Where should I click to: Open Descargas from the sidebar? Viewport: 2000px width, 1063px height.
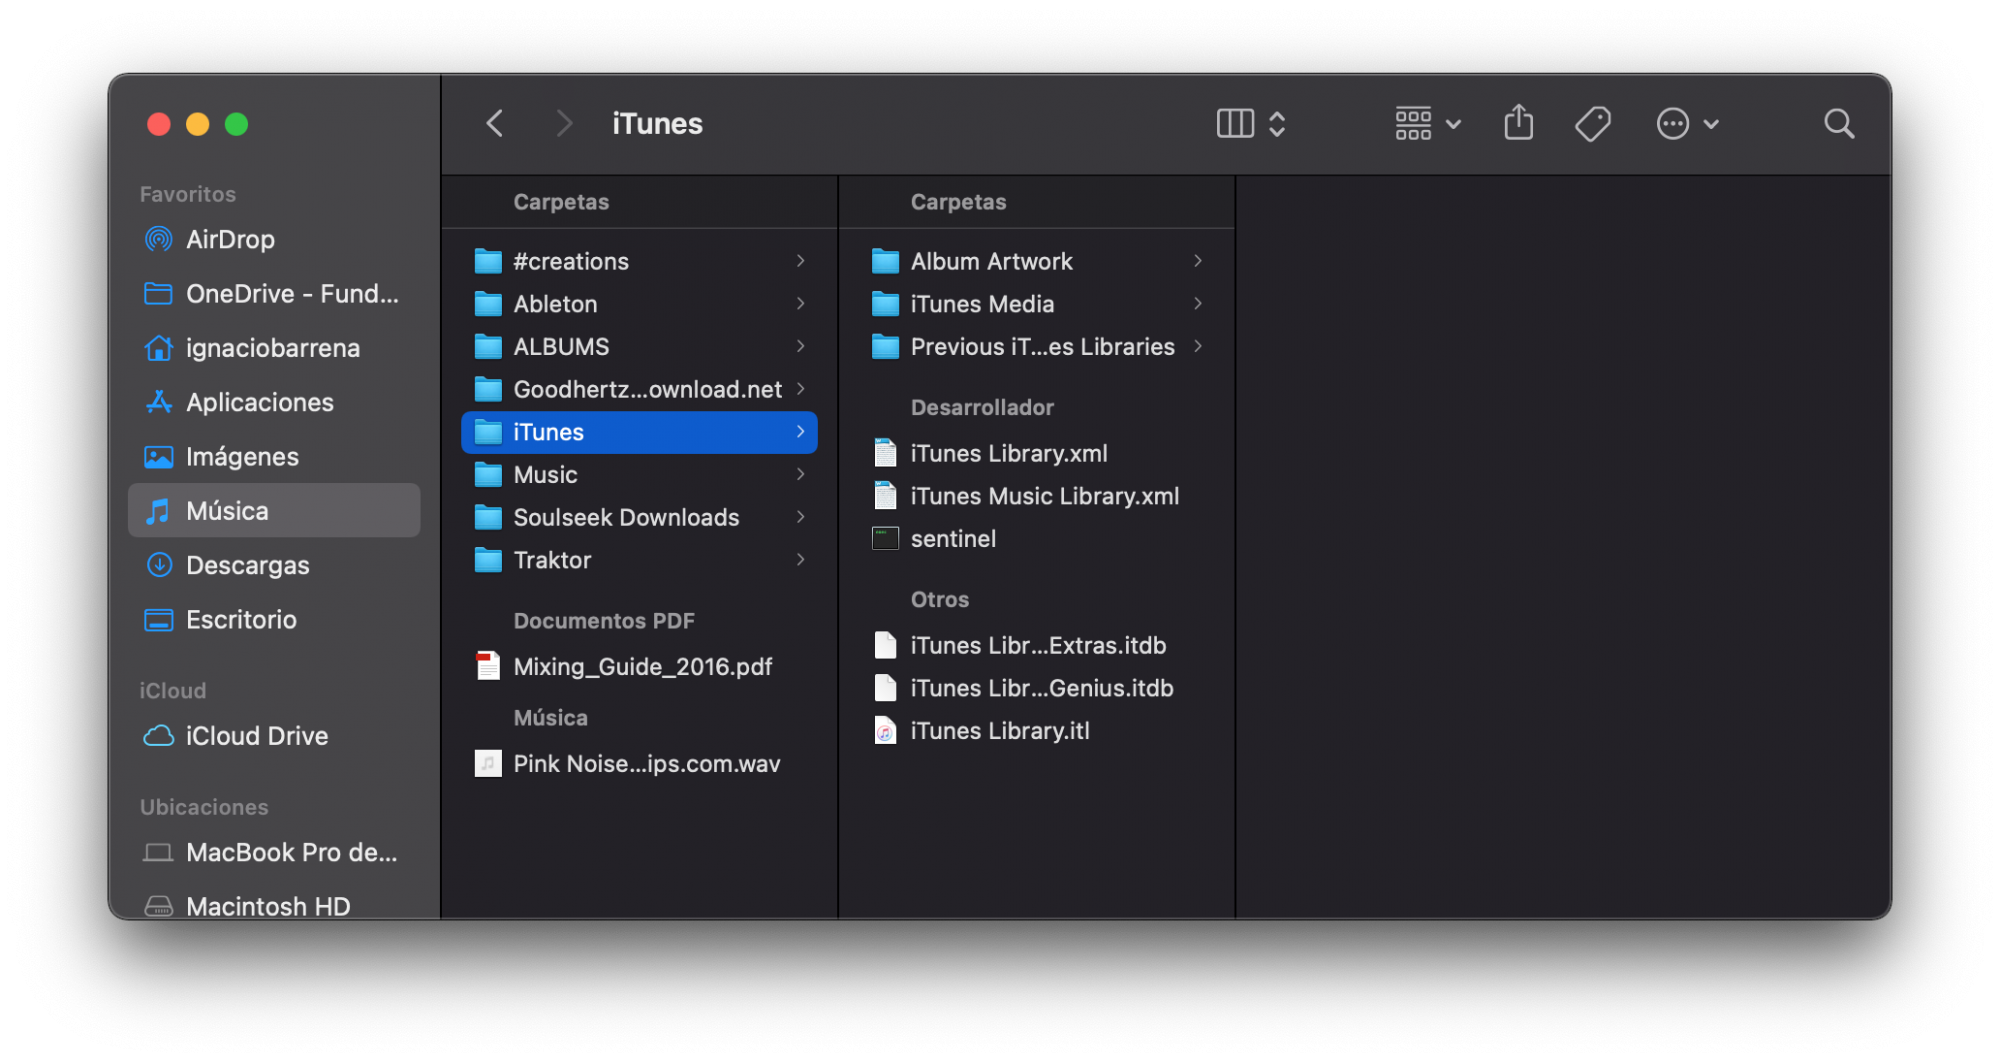click(x=274, y=565)
